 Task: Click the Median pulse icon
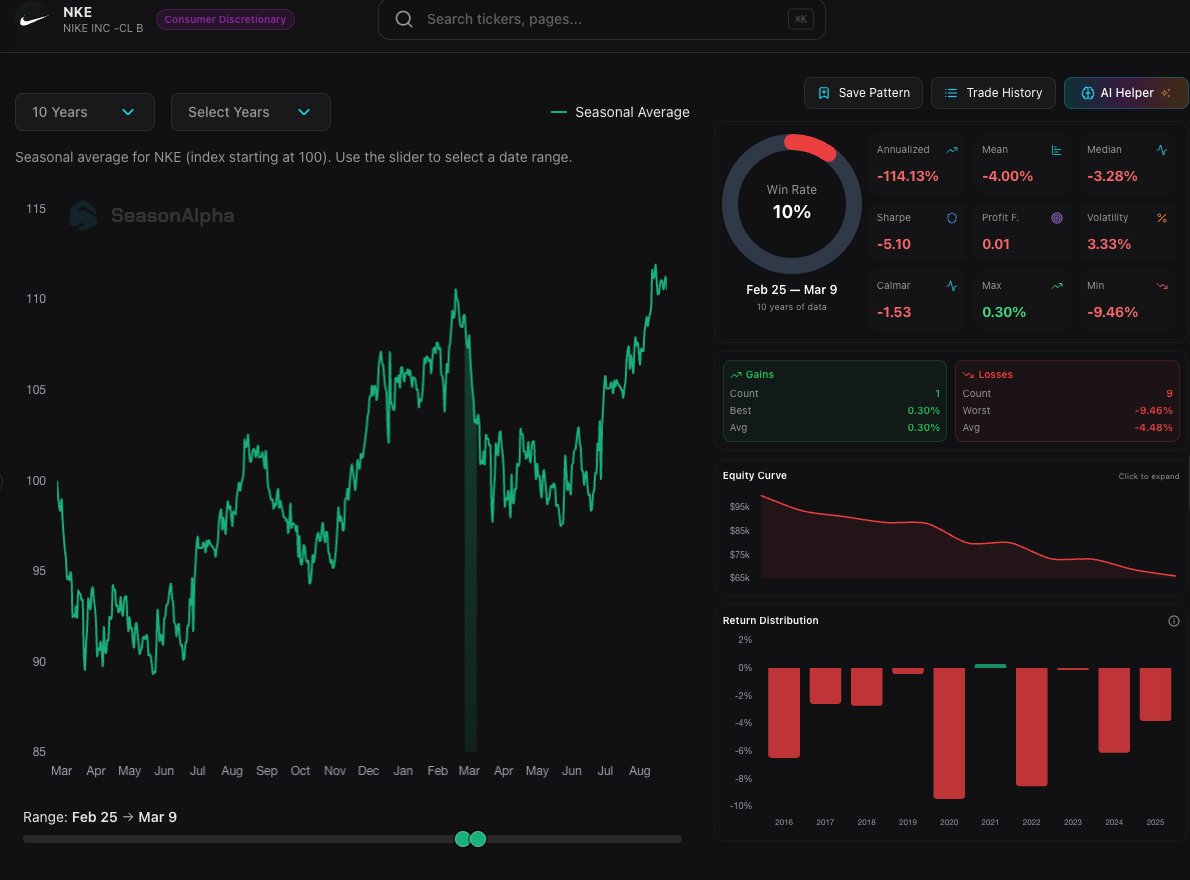click(1161, 150)
